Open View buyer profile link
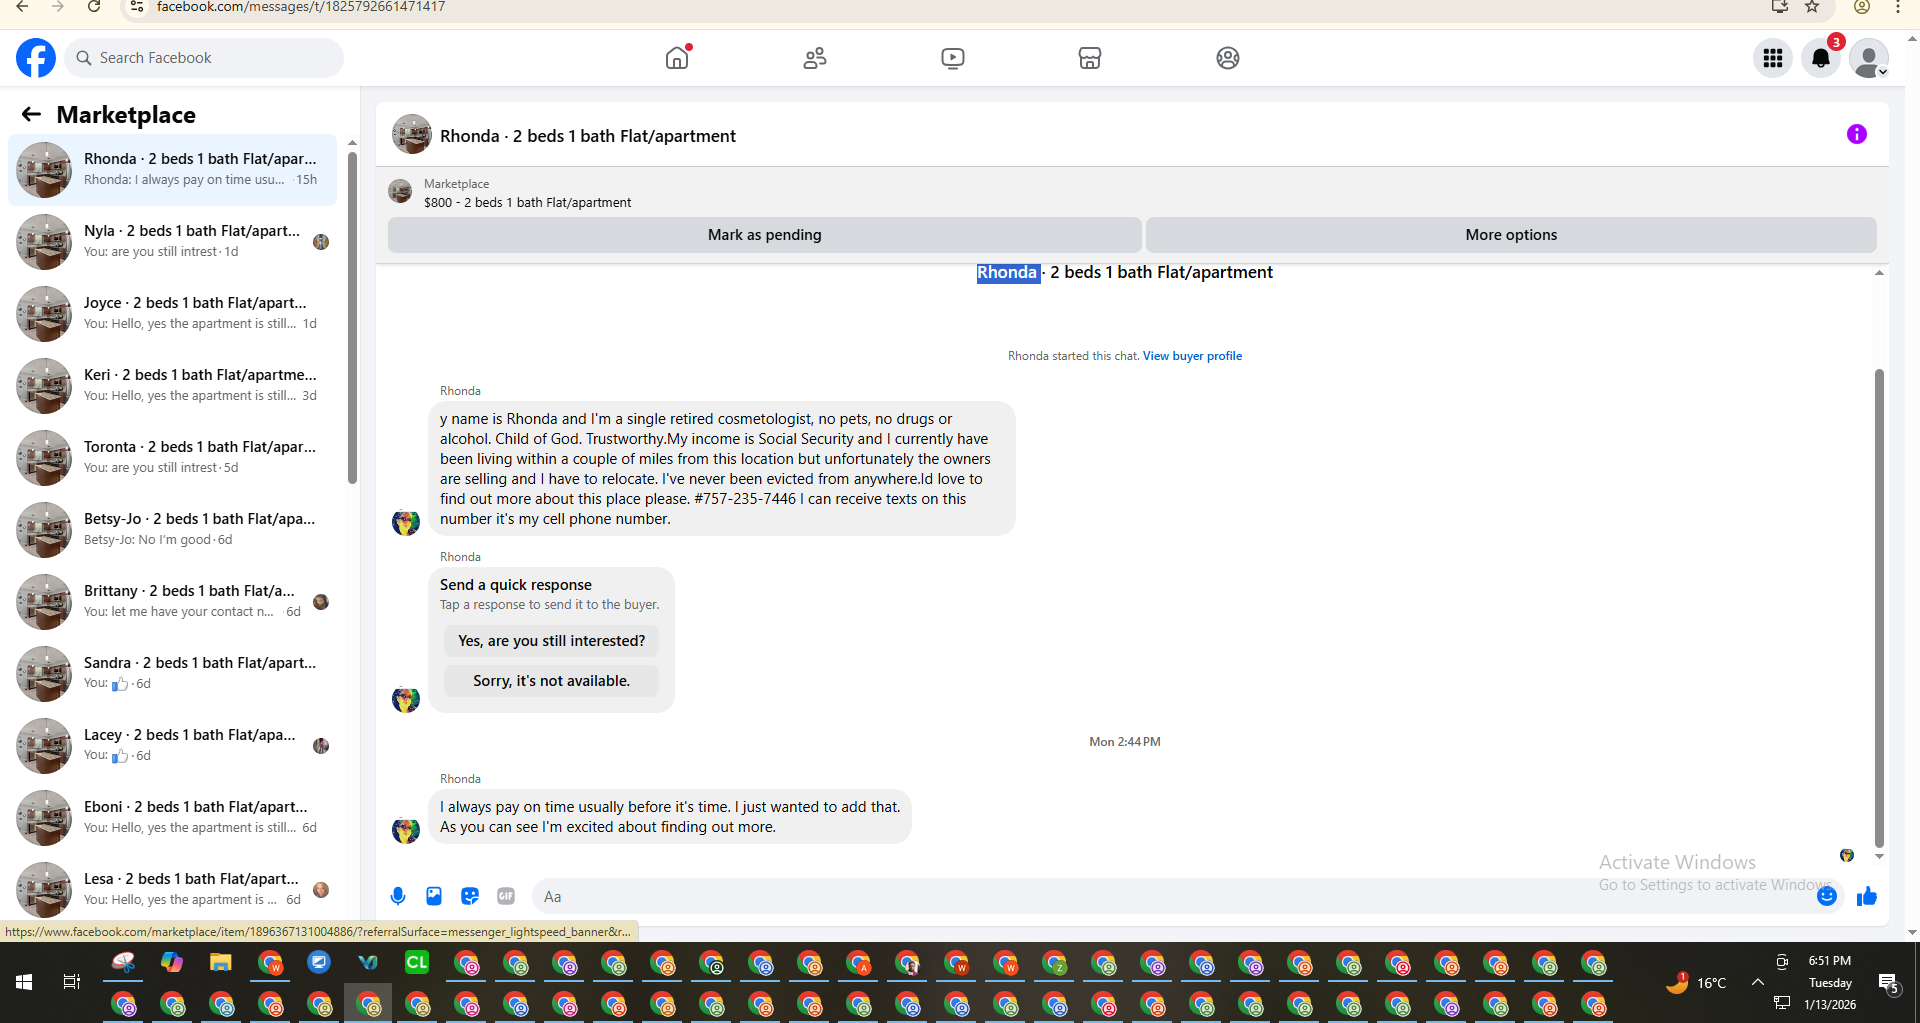This screenshot has height=1023, width=1920. click(1192, 356)
